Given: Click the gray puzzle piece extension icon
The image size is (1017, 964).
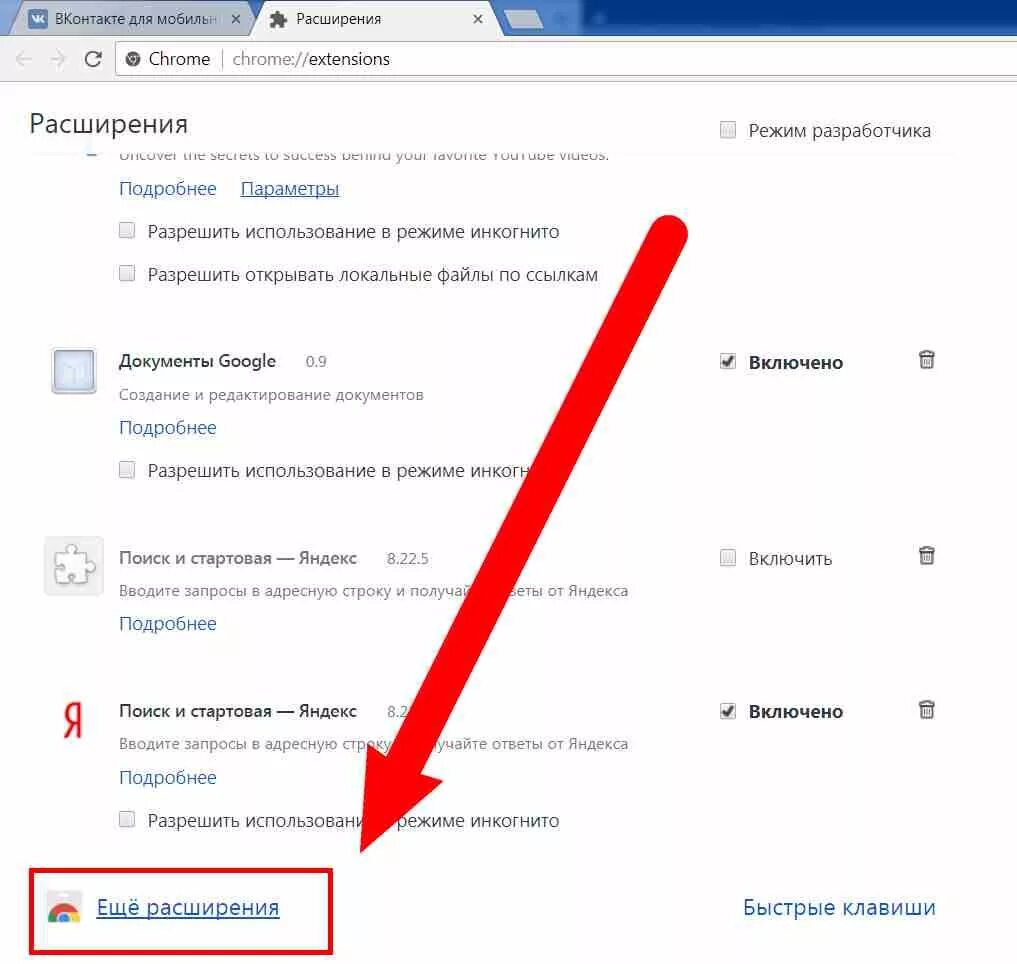Looking at the screenshot, I should (x=73, y=565).
